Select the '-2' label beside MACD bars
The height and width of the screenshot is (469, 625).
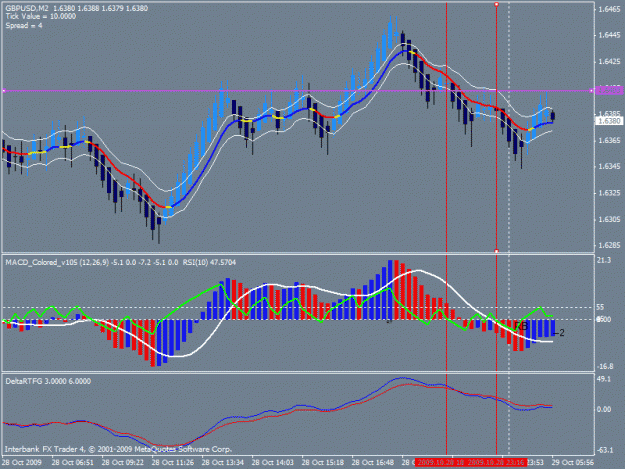click(559, 333)
